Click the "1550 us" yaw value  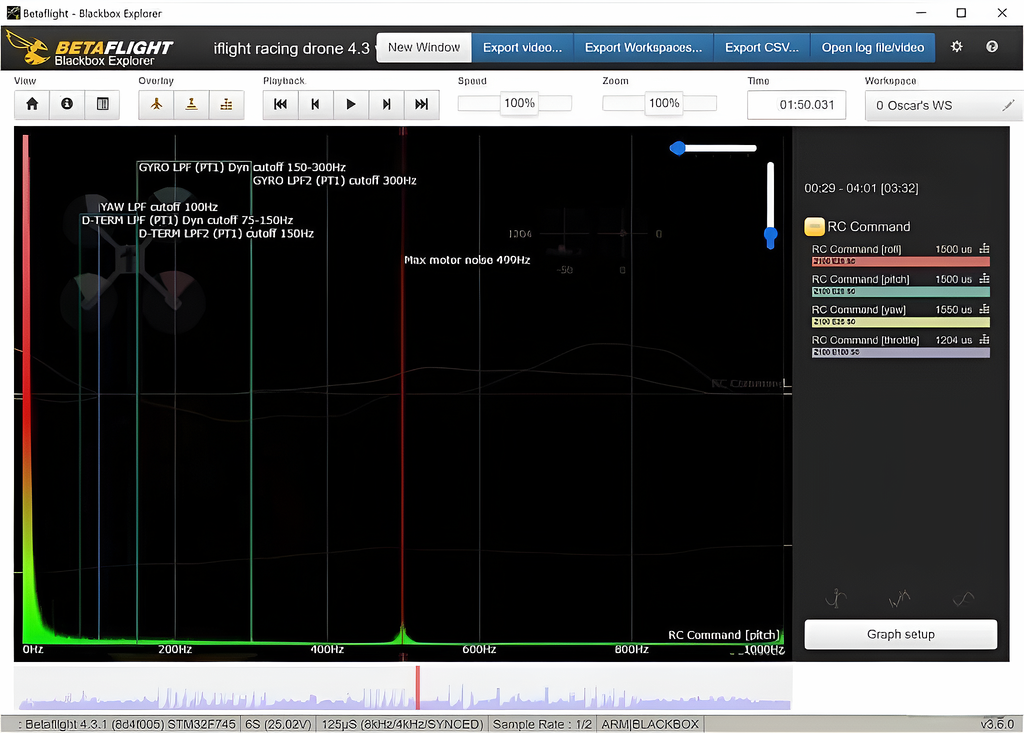(x=953, y=310)
